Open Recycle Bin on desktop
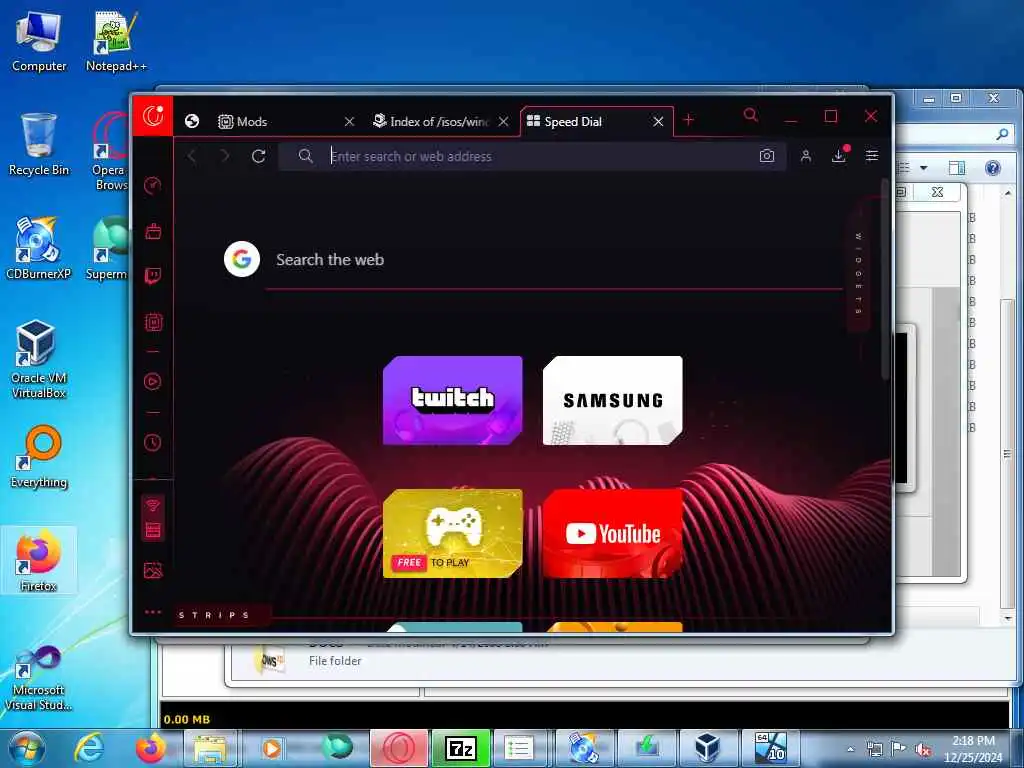Screen dimensions: 1024x768 pyautogui.click(x=39, y=145)
